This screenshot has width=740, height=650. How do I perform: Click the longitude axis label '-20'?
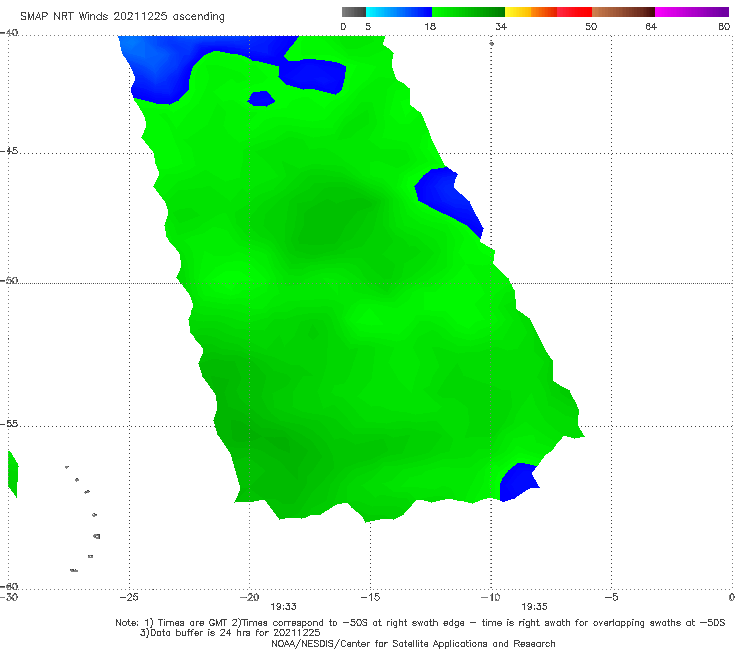tap(249, 597)
